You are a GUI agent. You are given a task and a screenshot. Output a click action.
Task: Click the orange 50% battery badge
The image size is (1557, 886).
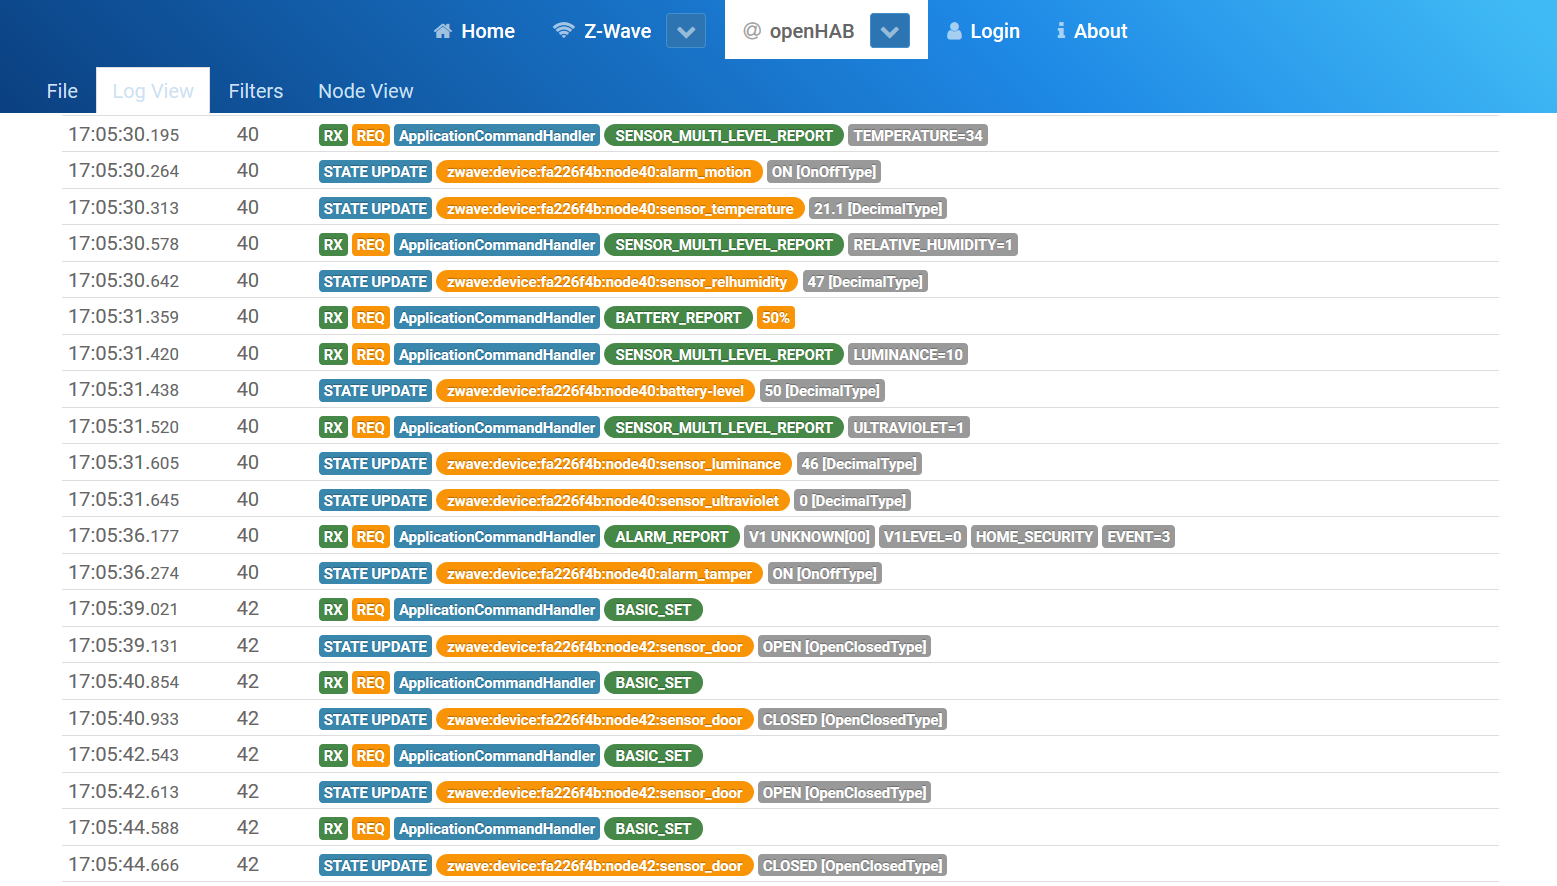click(x=775, y=318)
